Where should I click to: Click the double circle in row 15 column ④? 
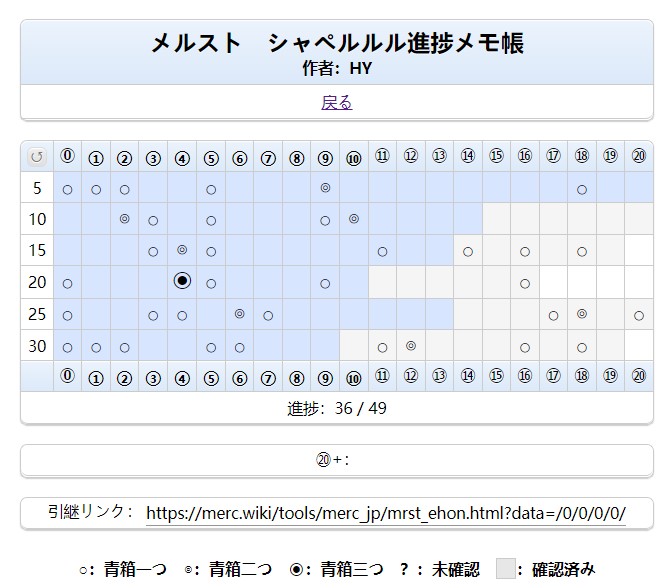click(182, 250)
